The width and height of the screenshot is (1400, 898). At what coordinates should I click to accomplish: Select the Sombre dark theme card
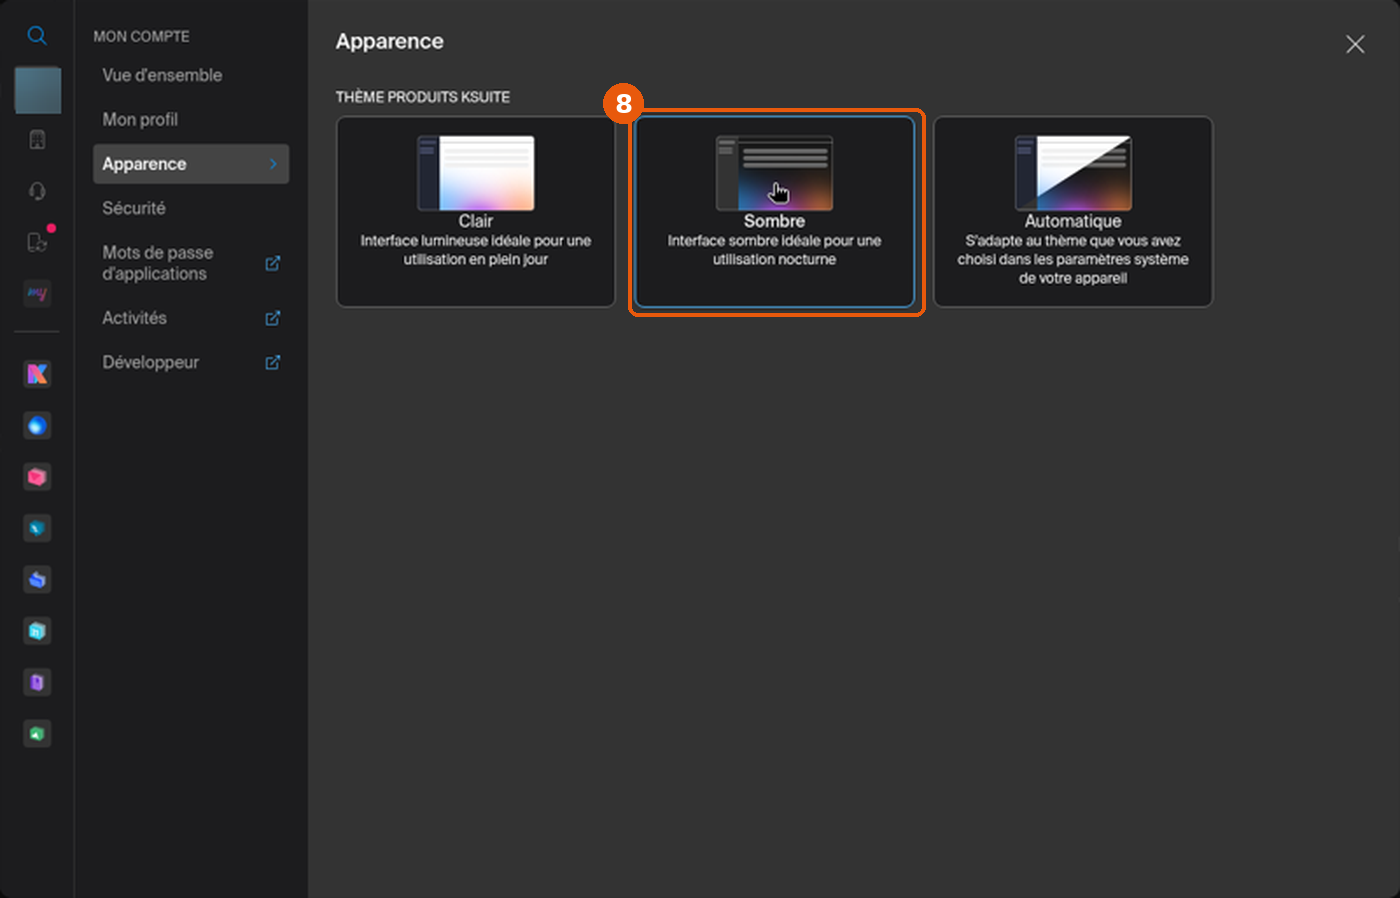pos(775,212)
